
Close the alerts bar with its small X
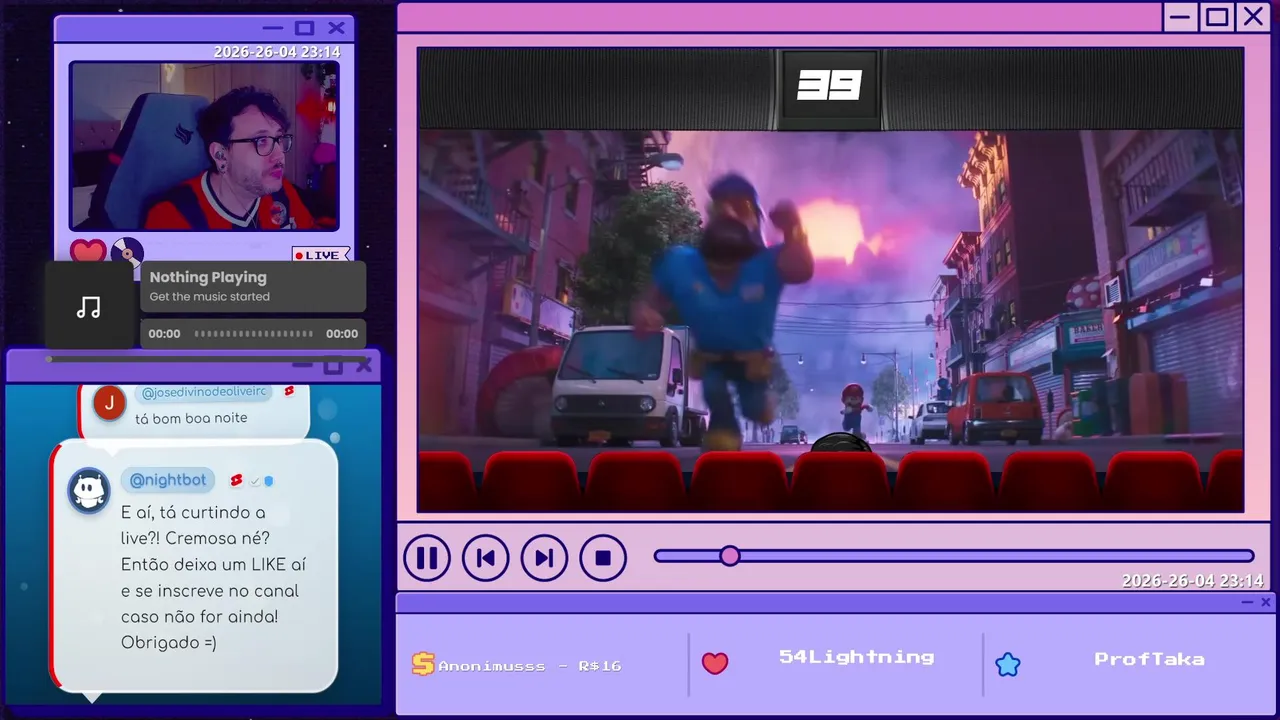(1266, 602)
